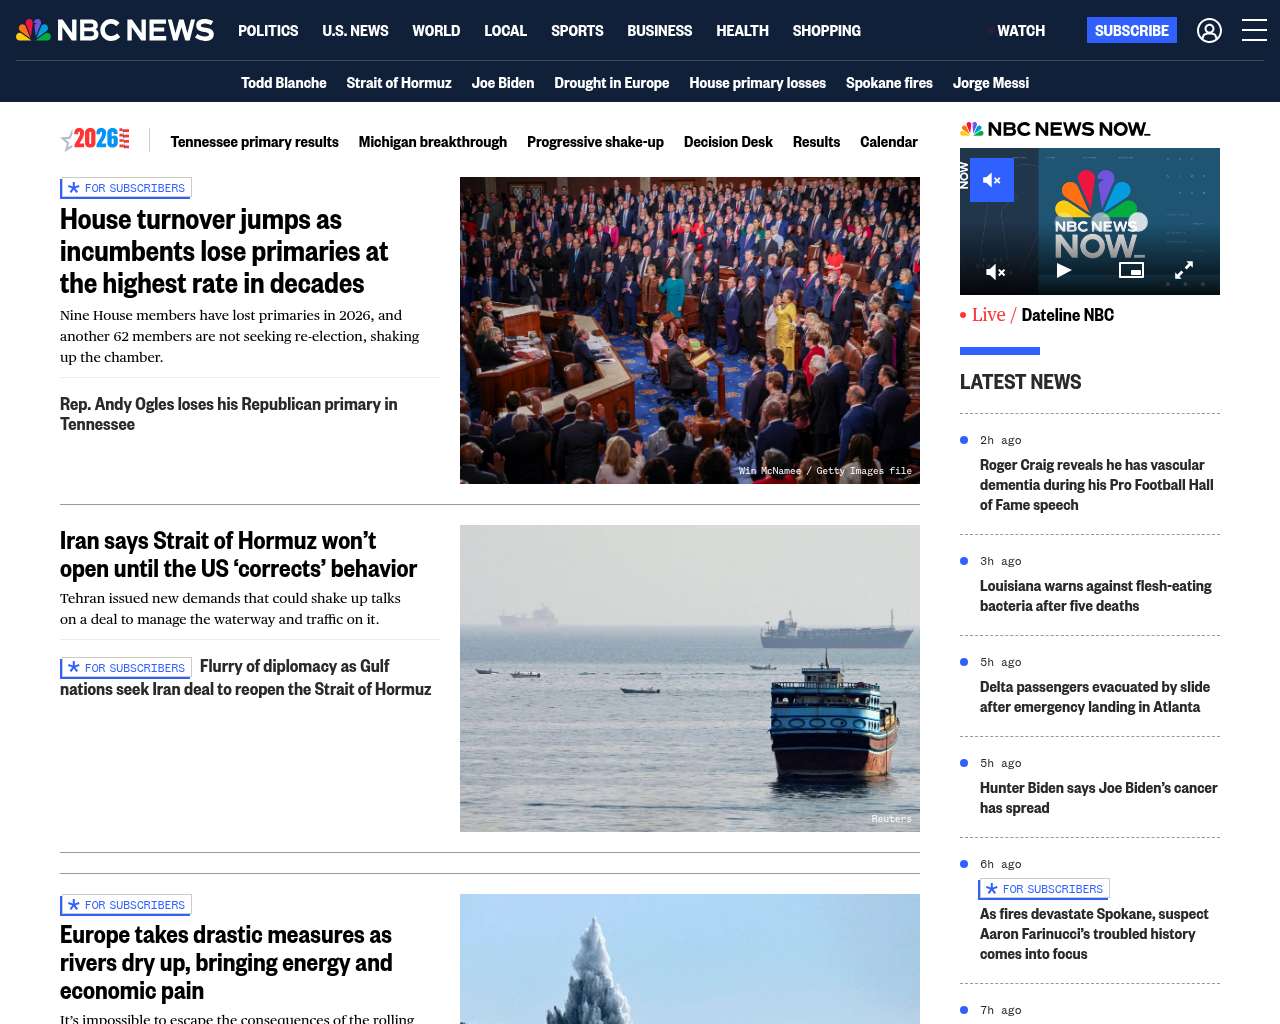Open the Progressive shake-up link

click(x=595, y=142)
